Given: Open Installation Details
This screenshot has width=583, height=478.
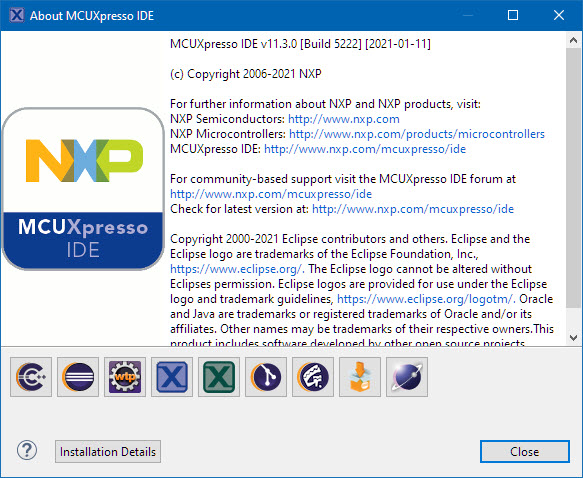Looking at the screenshot, I should click(x=108, y=452).
